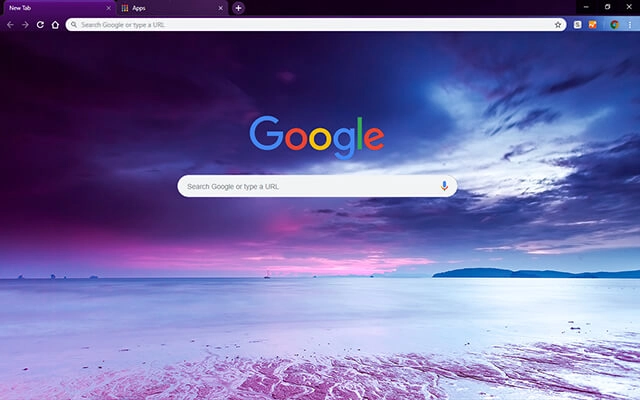
Task: Start voice search with the microphone icon
Action: pos(444,186)
